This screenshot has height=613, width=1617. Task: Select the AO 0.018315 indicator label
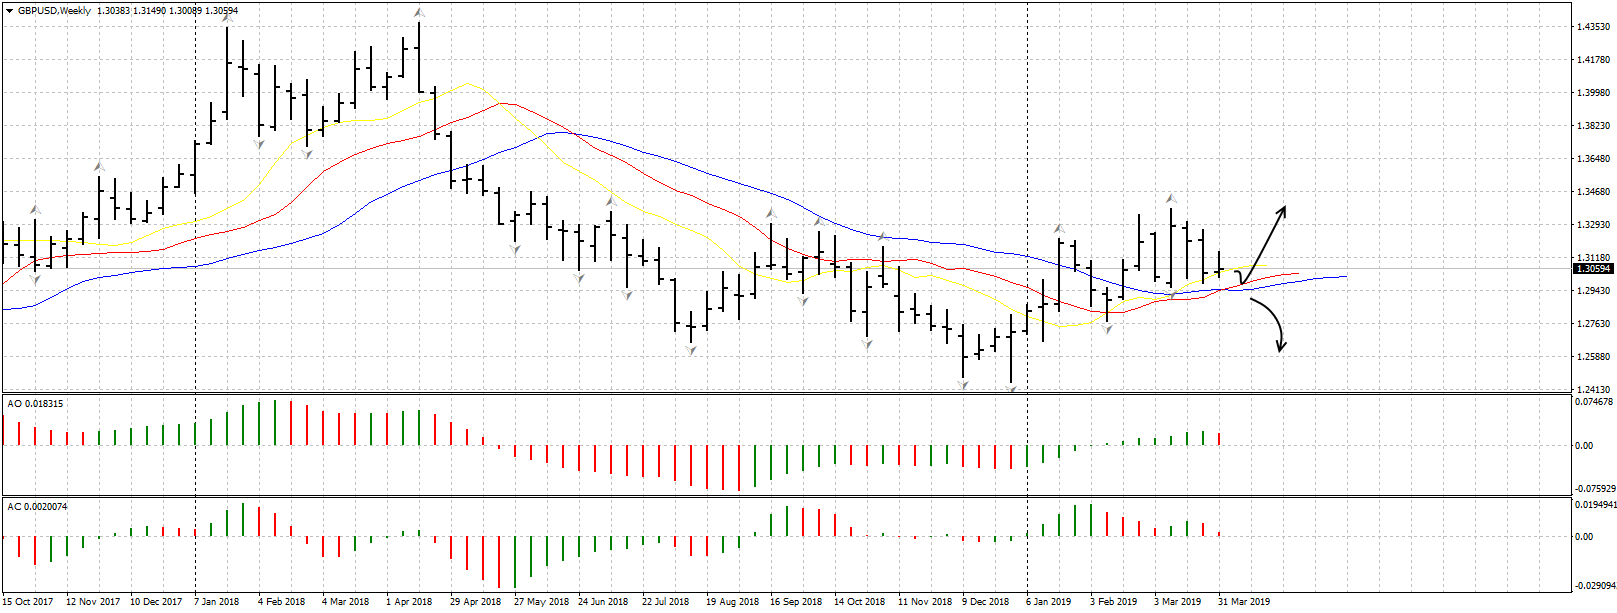tap(35, 404)
